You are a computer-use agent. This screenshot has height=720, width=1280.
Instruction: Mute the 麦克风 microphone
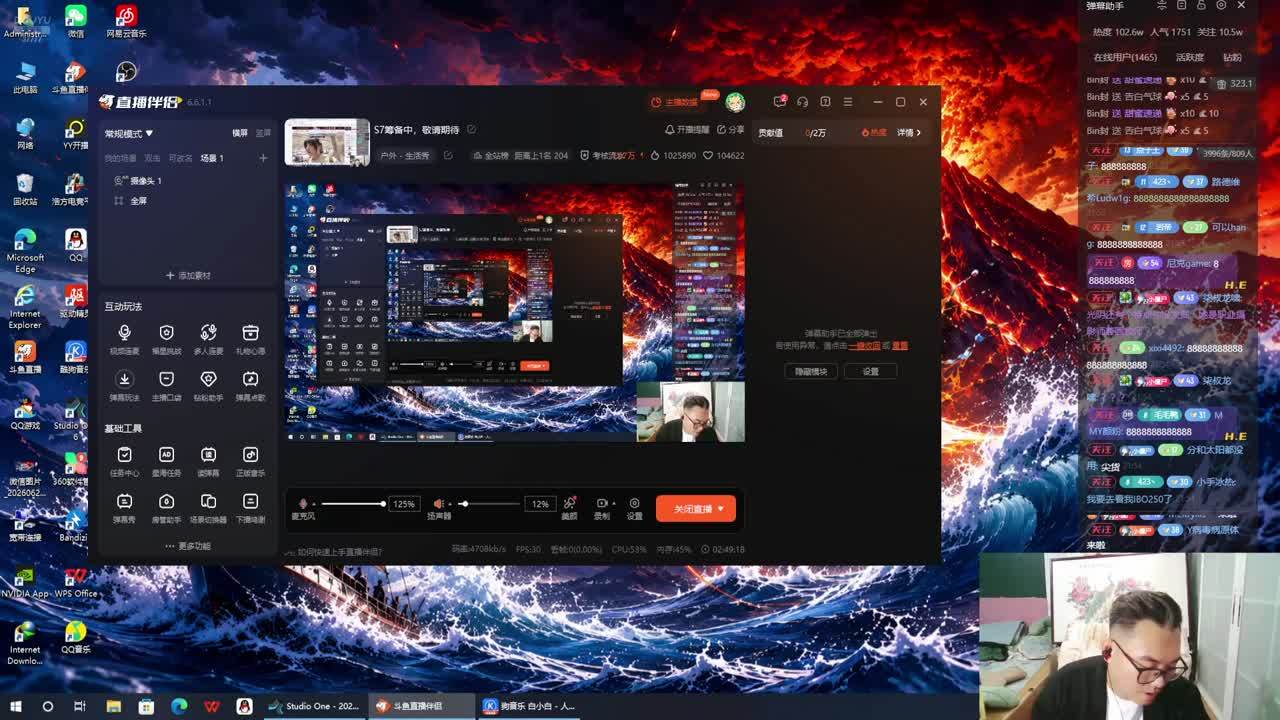[x=303, y=504]
